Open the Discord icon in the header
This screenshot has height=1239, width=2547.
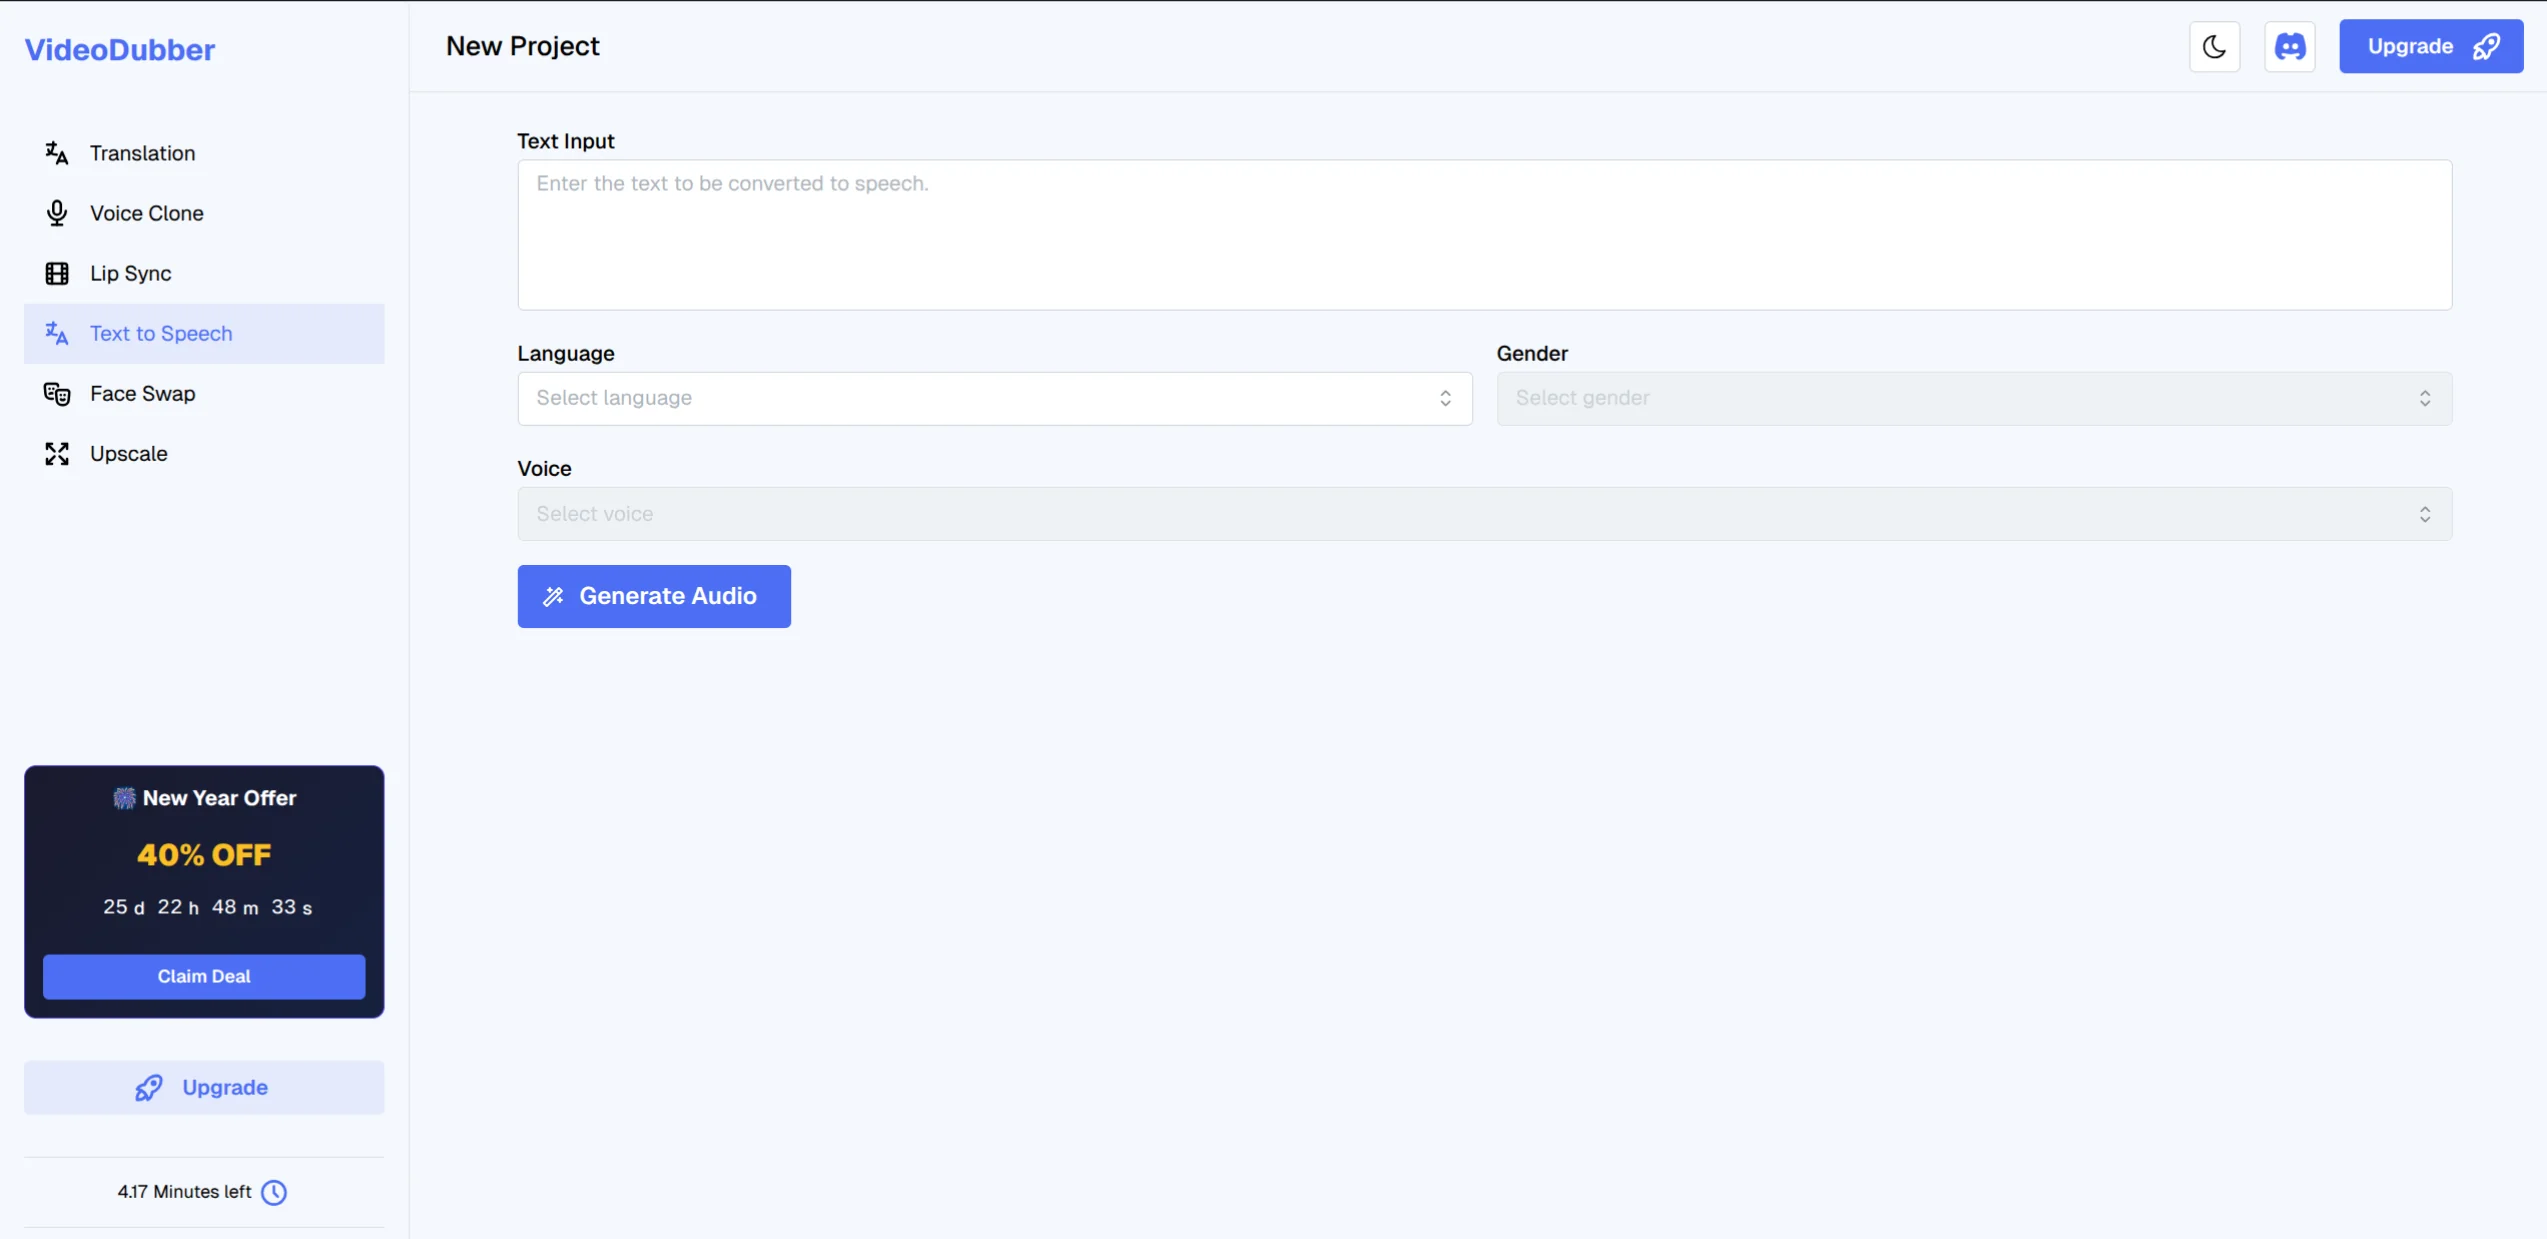[2290, 46]
